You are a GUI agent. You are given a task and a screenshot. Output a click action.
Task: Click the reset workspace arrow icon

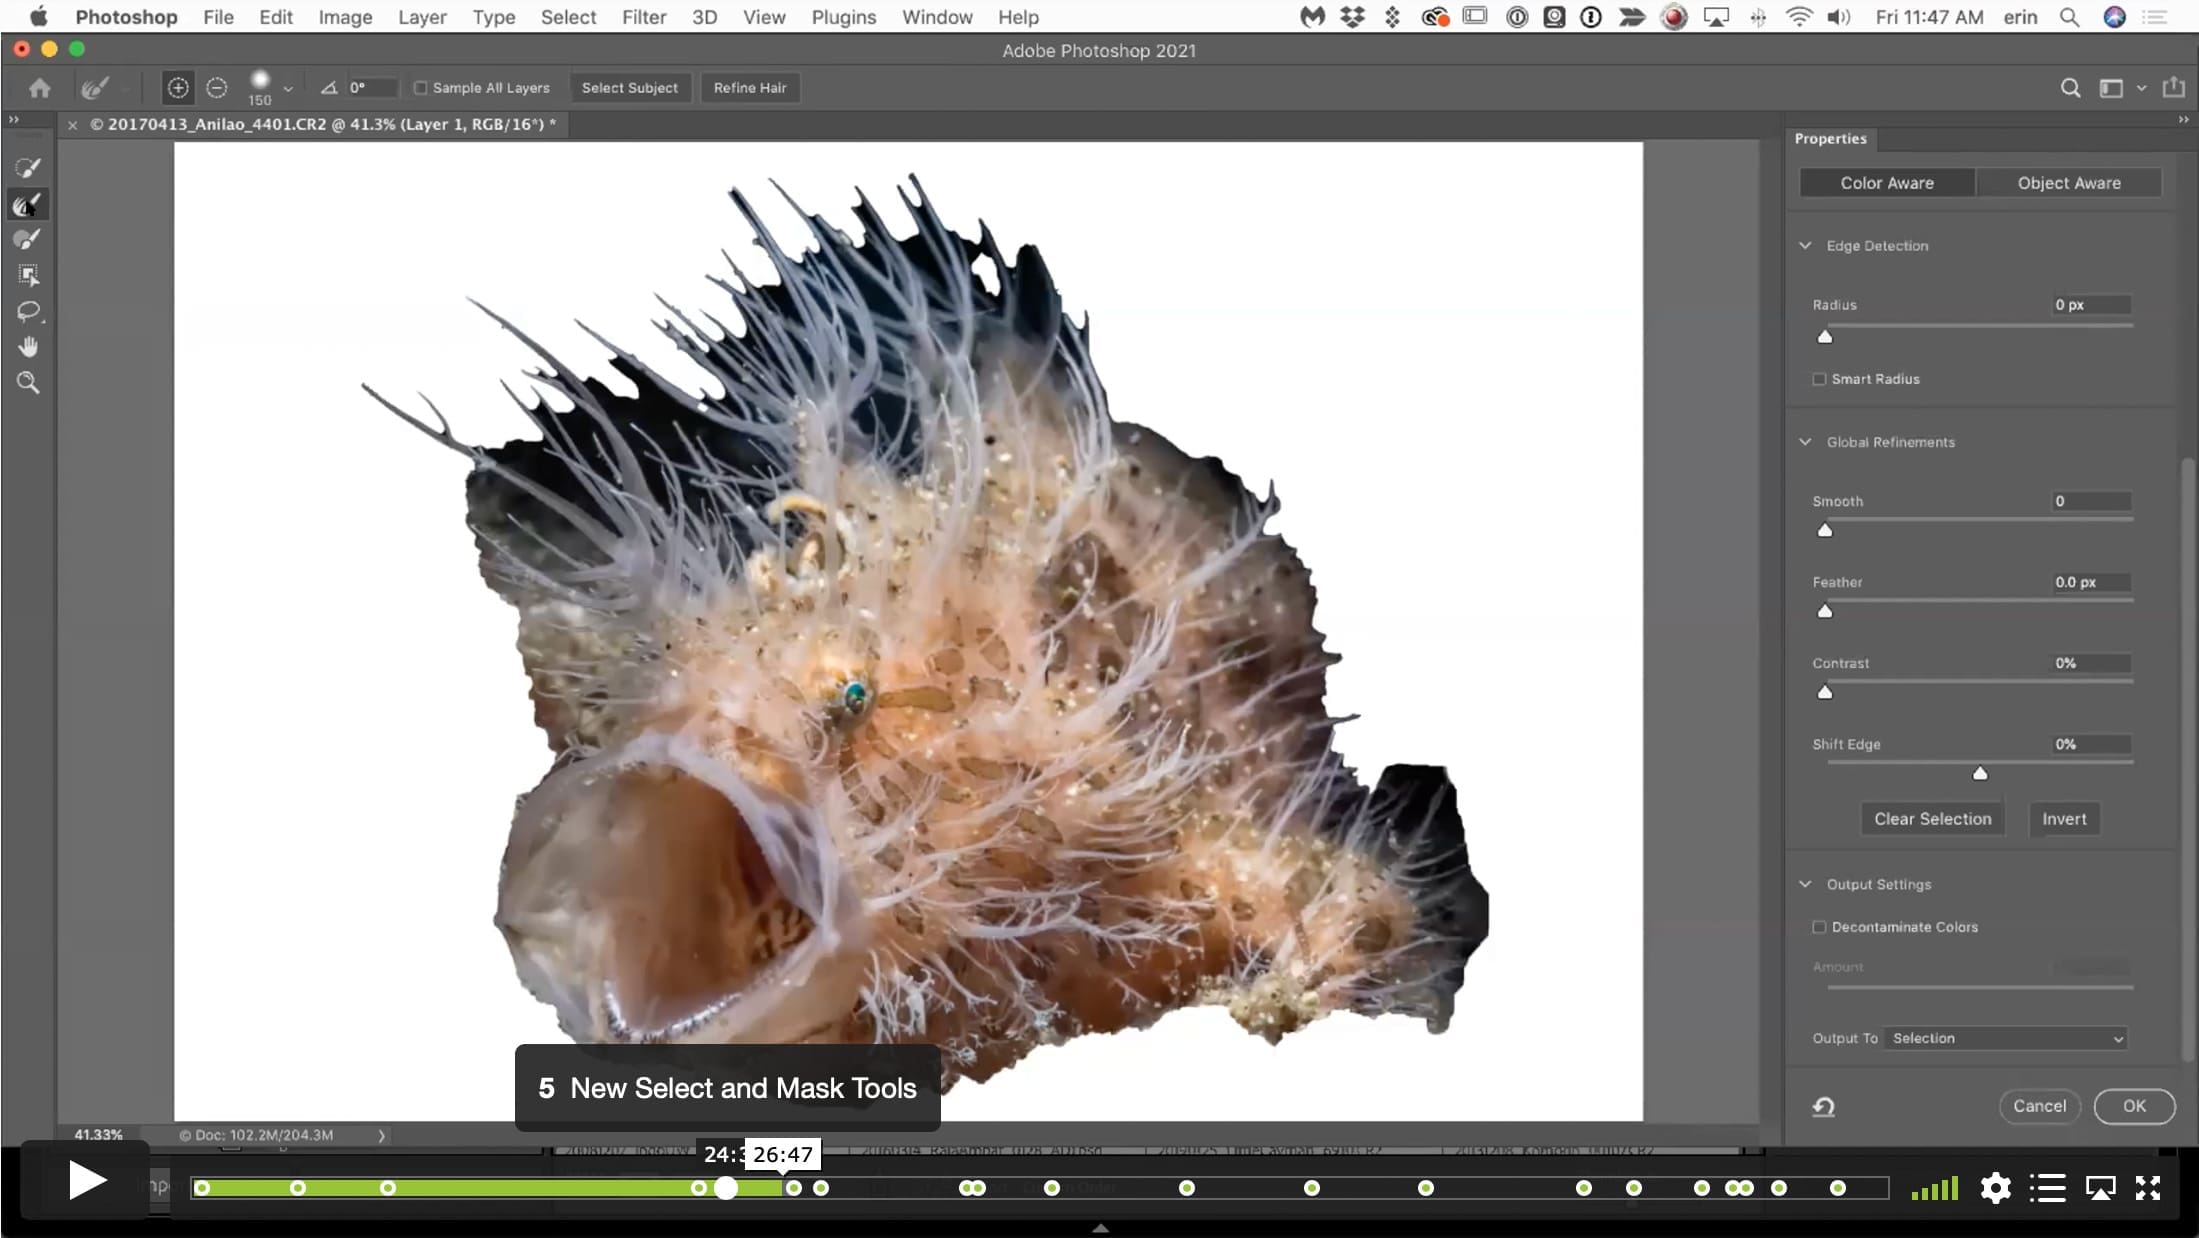[x=1823, y=1106]
